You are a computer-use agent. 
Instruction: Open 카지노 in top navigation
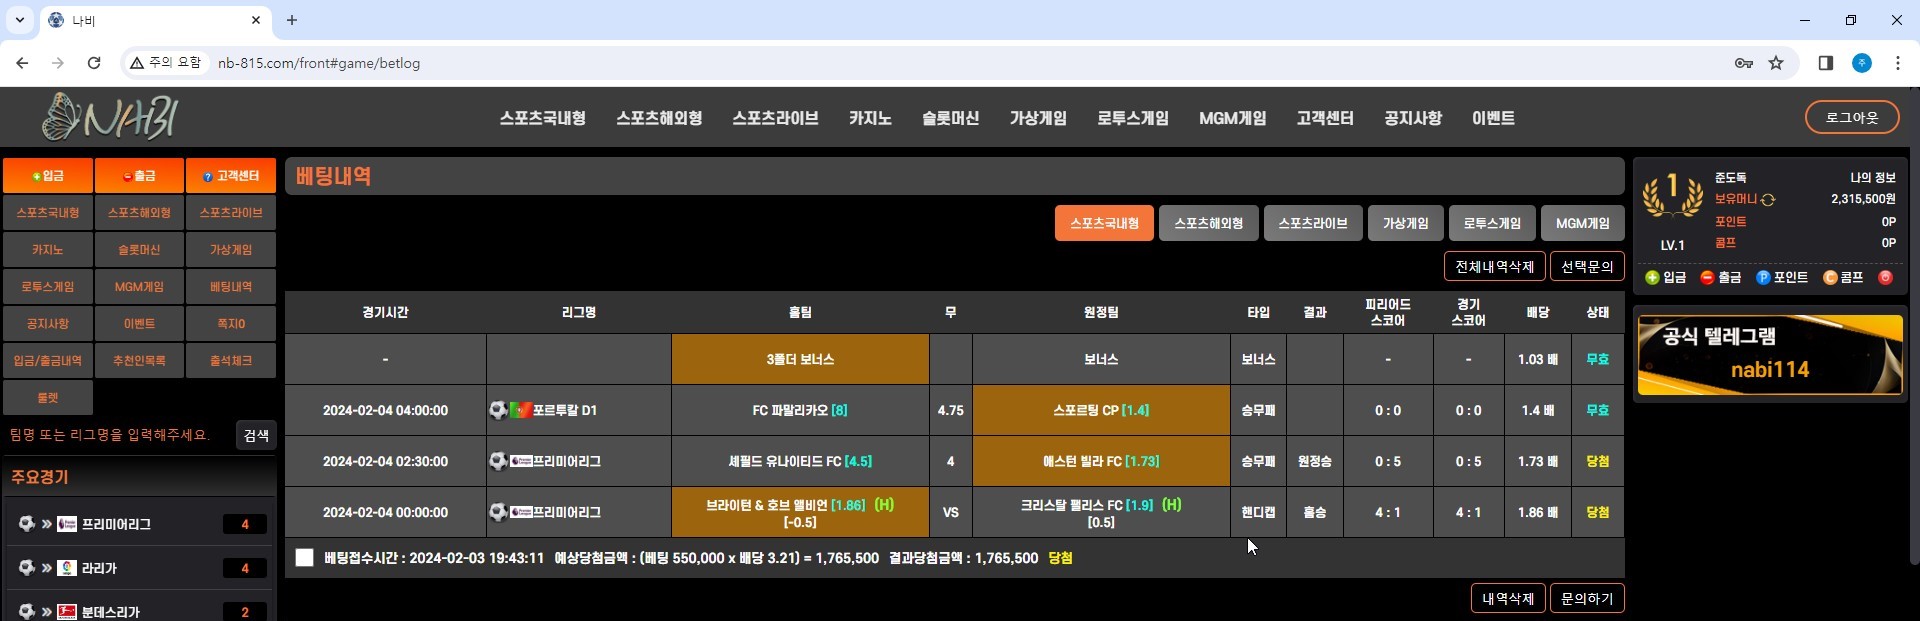[x=870, y=118]
